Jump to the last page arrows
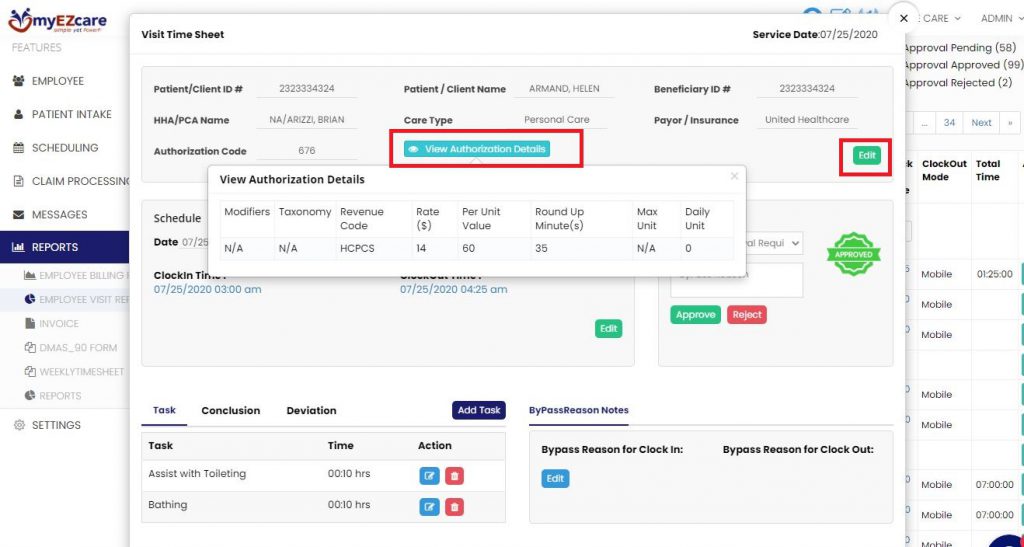Screen dimensions: 1024x547 (1010, 123)
